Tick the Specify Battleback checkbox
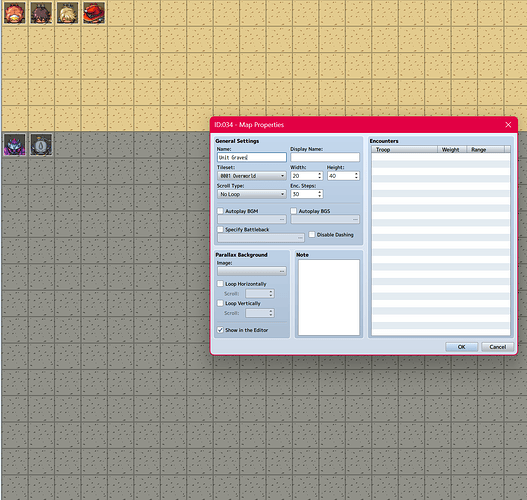 point(220,229)
